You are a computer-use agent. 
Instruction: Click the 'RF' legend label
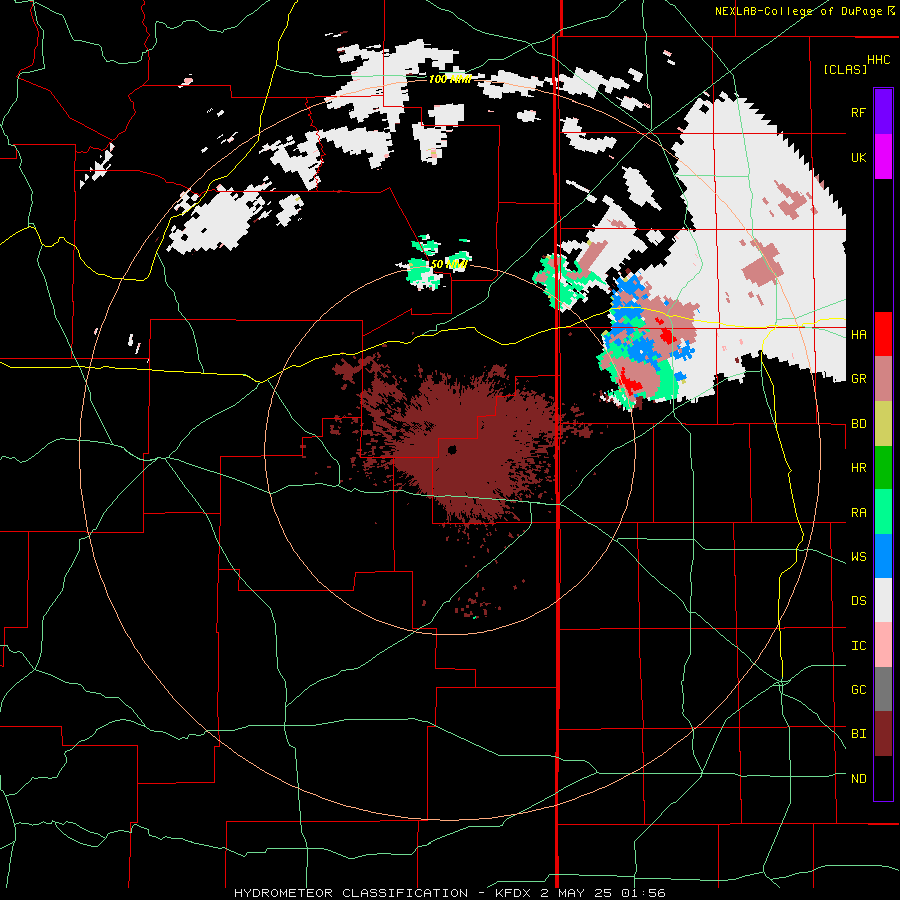(858, 112)
